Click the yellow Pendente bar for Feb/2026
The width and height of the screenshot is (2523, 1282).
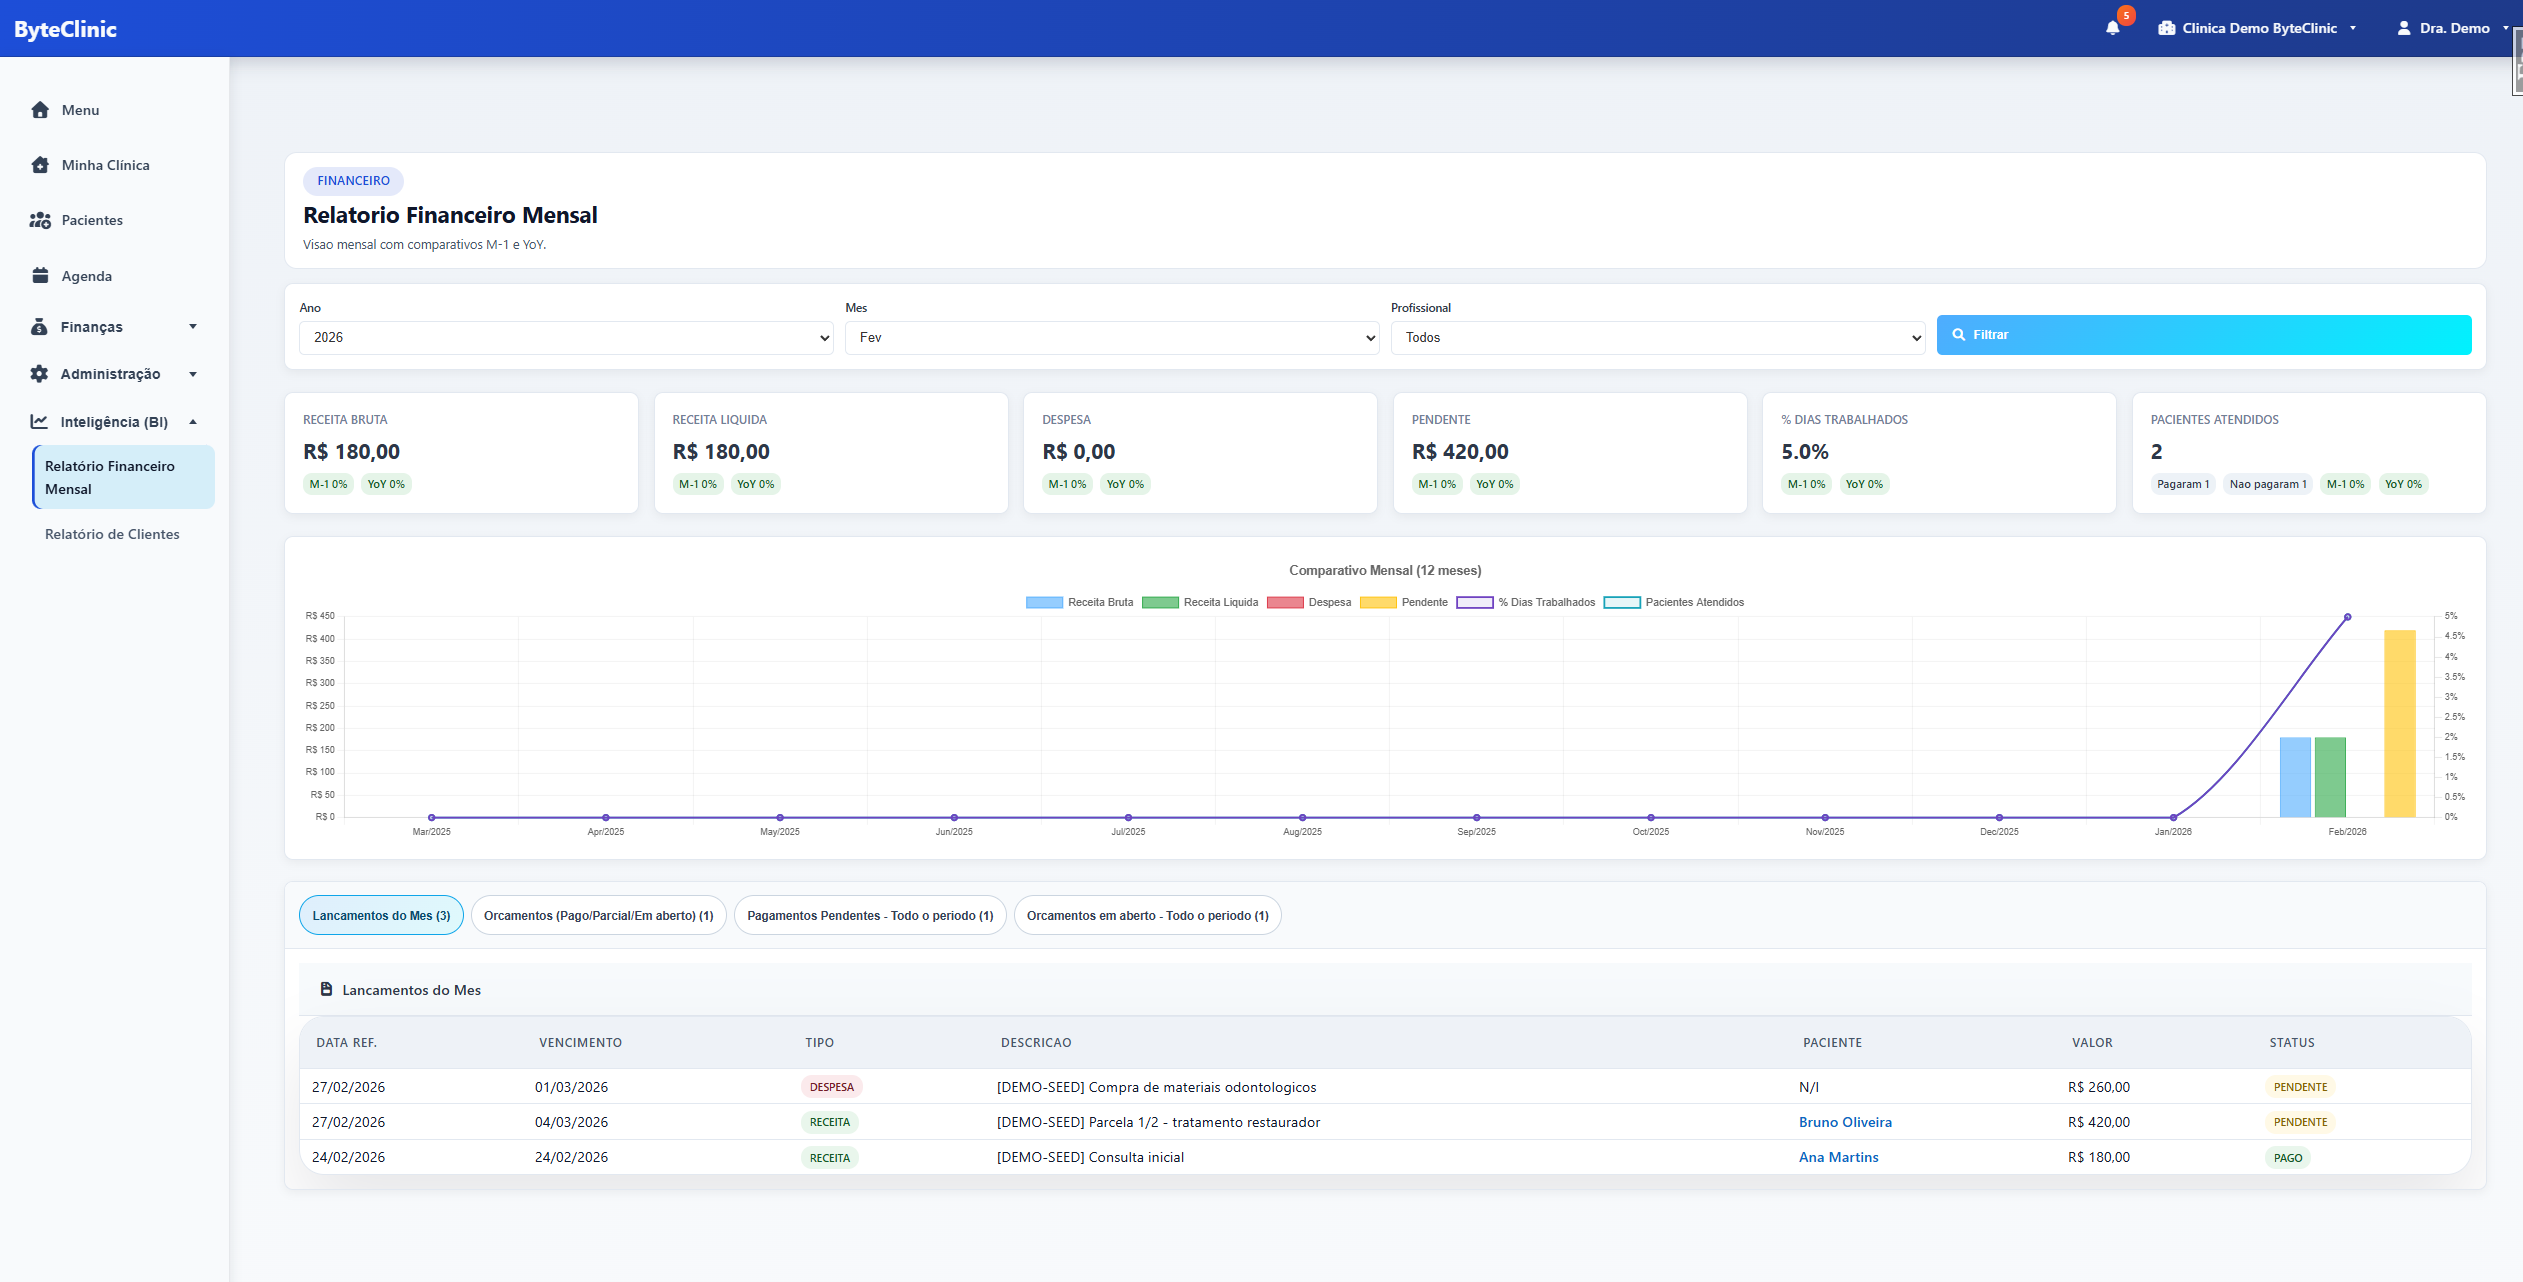point(2399,722)
